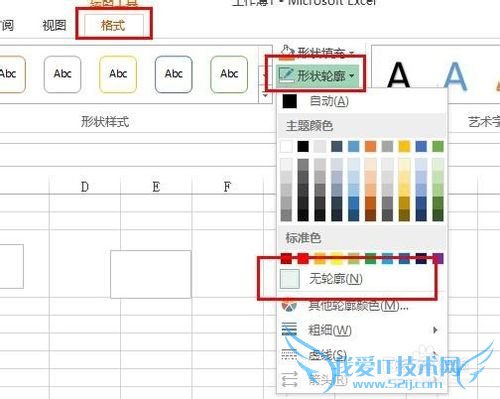The width and height of the screenshot is (500, 399).
Task: Pick the green theme color in top row
Action: click(x=438, y=146)
